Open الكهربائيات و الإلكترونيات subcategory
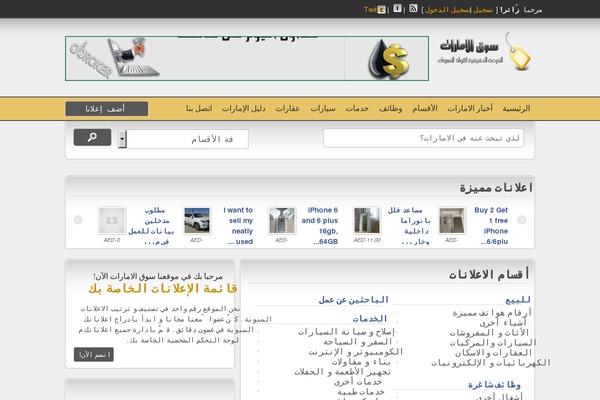 [491, 362]
